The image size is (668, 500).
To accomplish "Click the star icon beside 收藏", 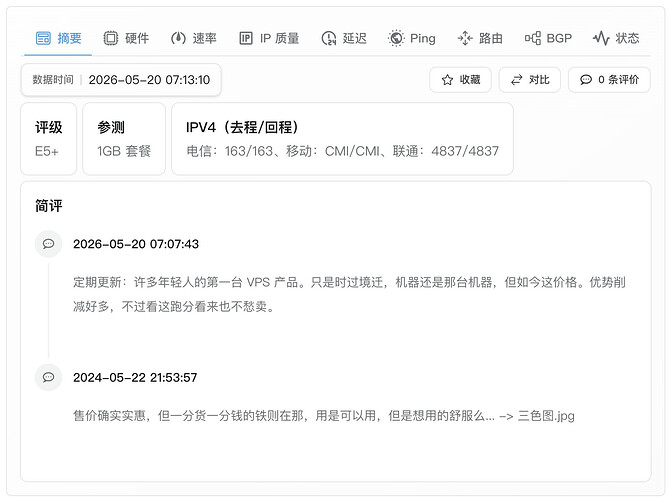I will [x=447, y=80].
